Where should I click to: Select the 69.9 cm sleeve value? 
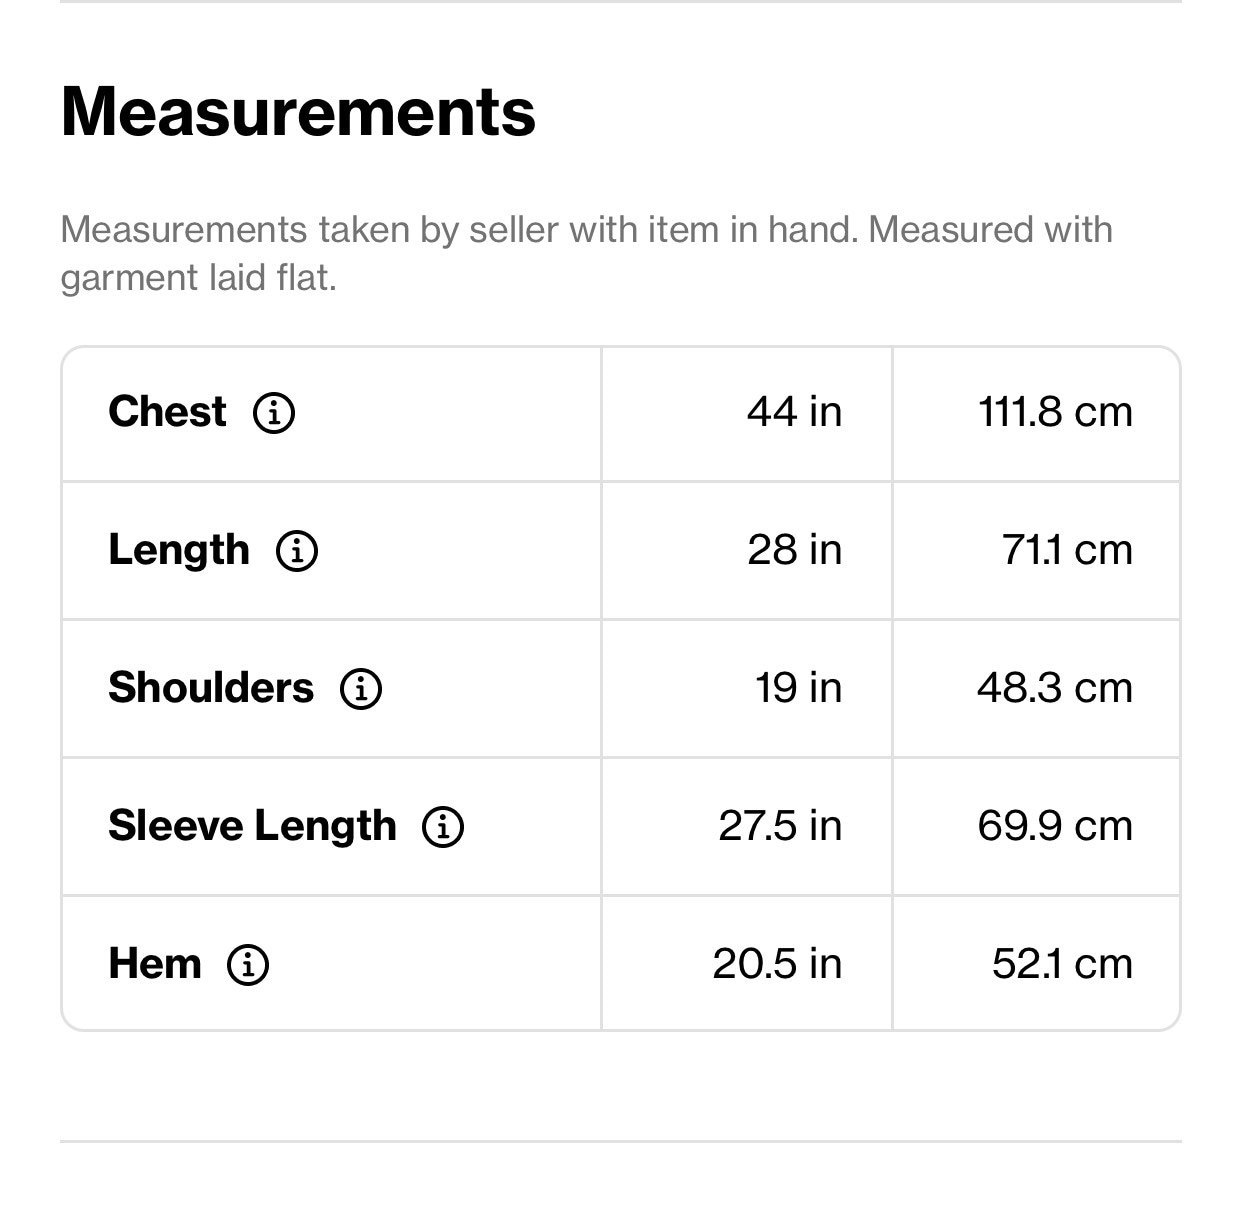[x=1056, y=826]
